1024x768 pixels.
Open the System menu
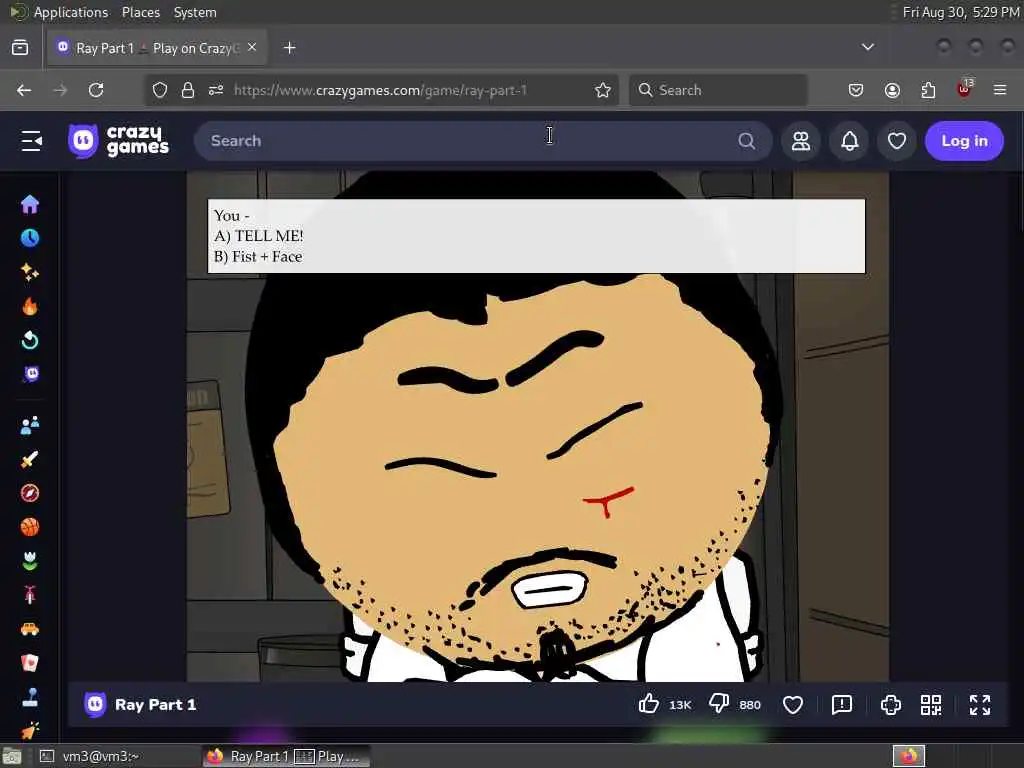click(x=195, y=12)
